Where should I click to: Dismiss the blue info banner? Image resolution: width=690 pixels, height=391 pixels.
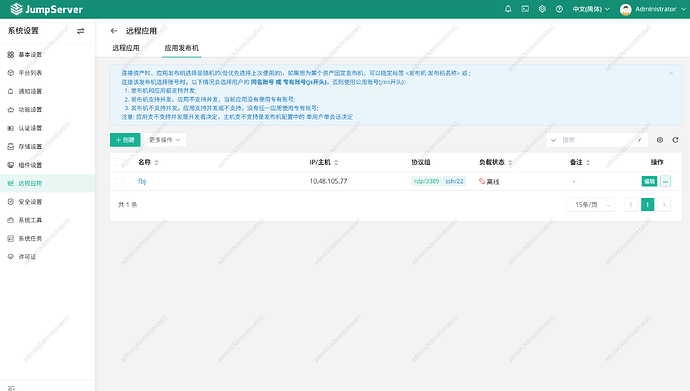pos(671,73)
